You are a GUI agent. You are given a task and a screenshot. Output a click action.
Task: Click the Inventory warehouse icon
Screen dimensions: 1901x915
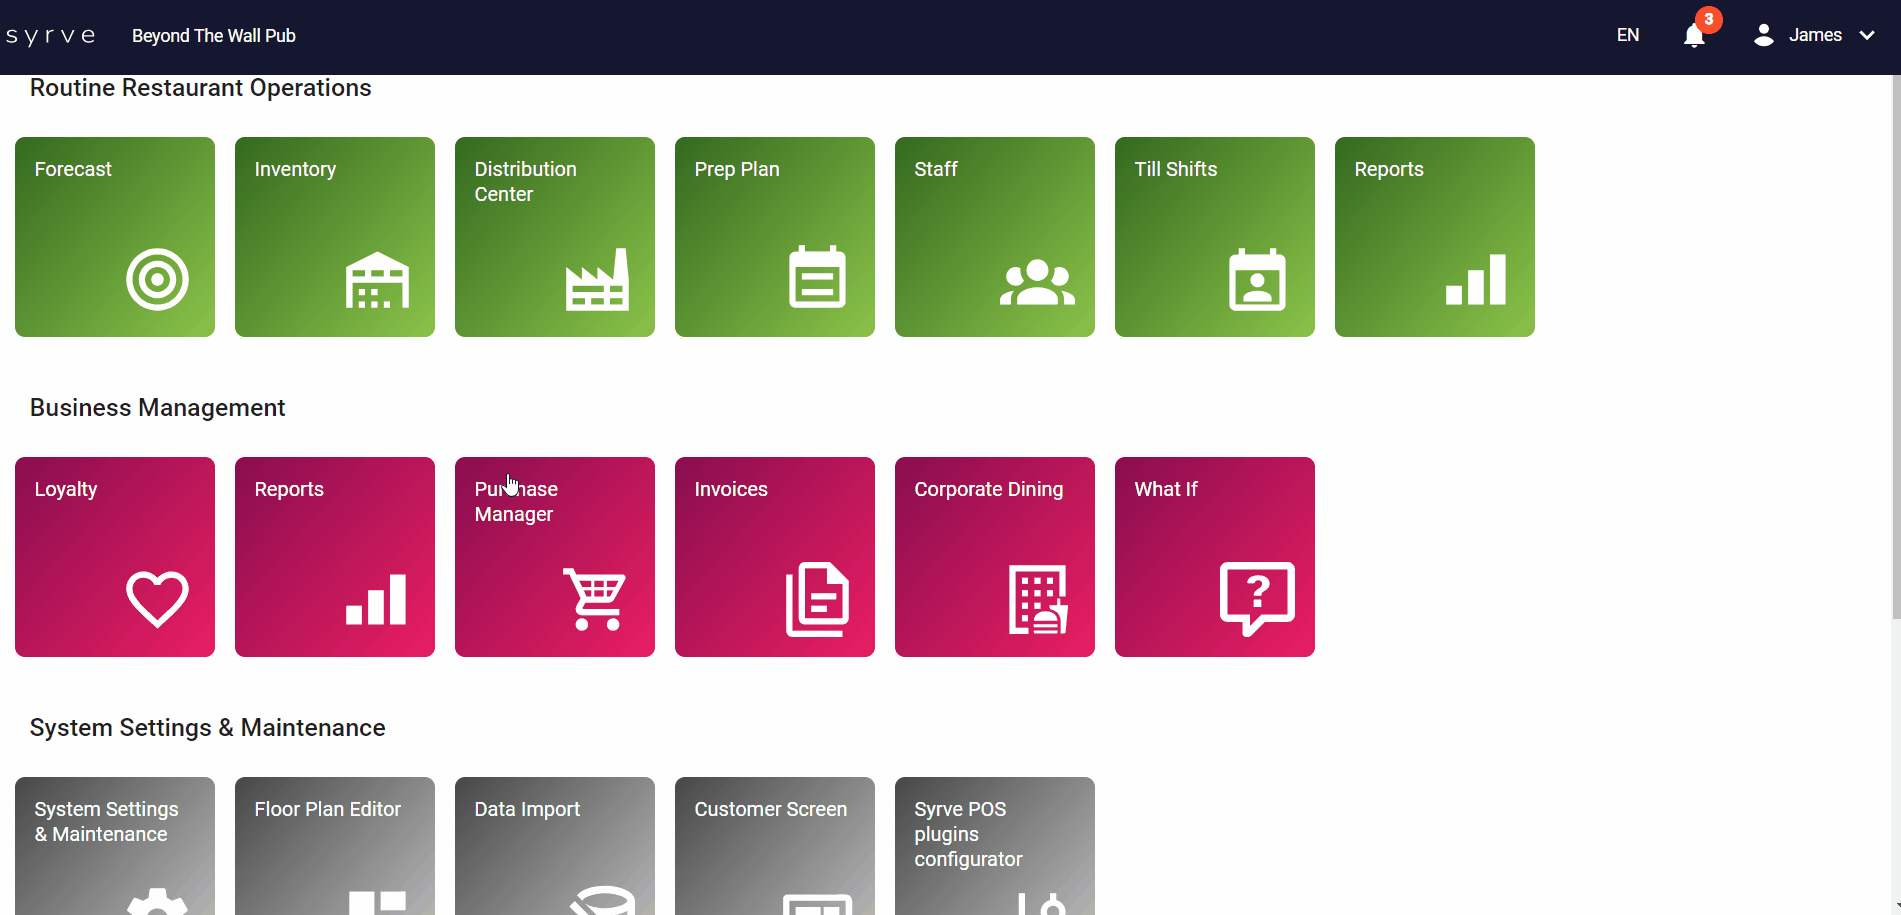(x=377, y=280)
